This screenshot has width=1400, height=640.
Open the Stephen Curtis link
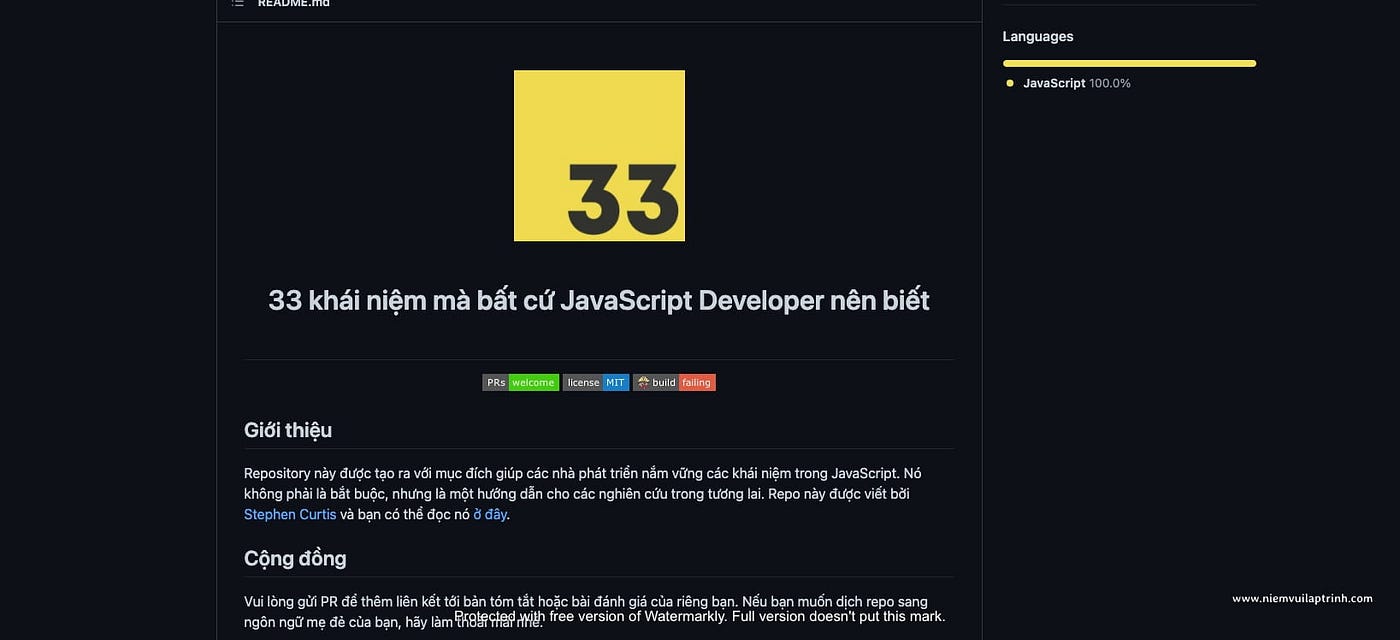click(290, 514)
